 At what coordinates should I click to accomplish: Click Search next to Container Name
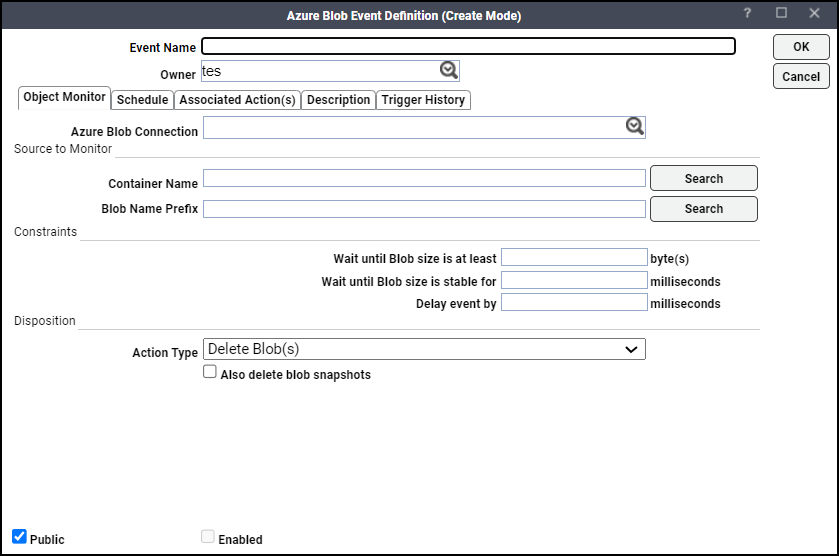[704, 178]
